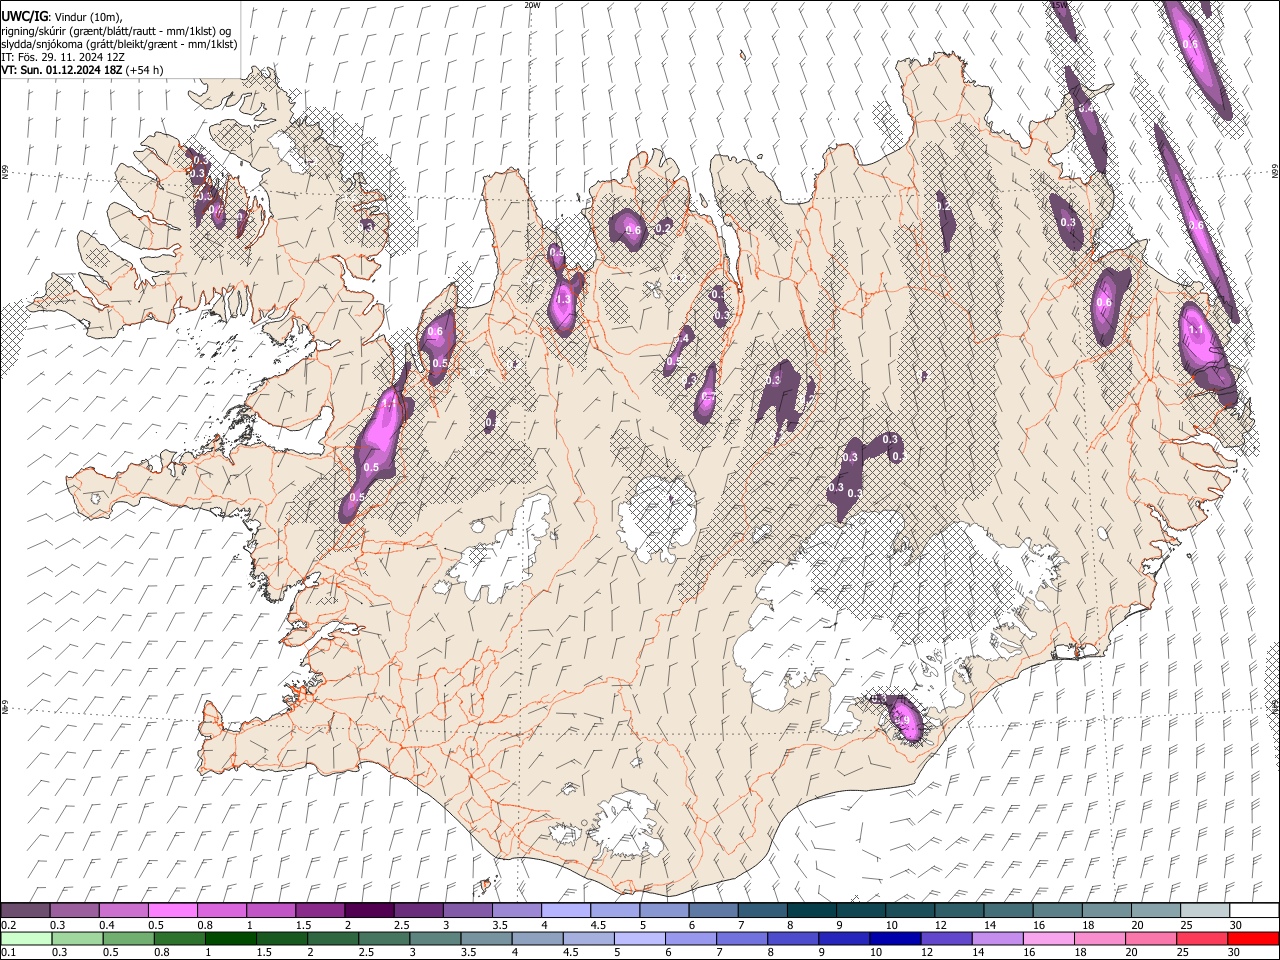The image size is (1280, 960).
Task: Select the dark teal swatch after '8' in the upper legend
Action: 812,911
